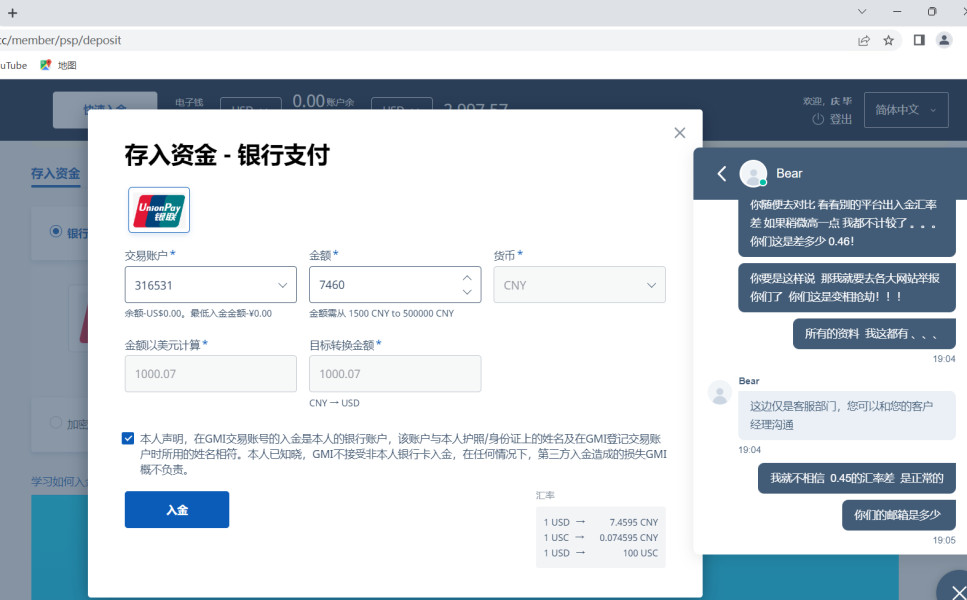Expand the 交易账户 316531 dropdown
Image resolution: width=967 pixels, height=600 pixels.
point(210,285)
